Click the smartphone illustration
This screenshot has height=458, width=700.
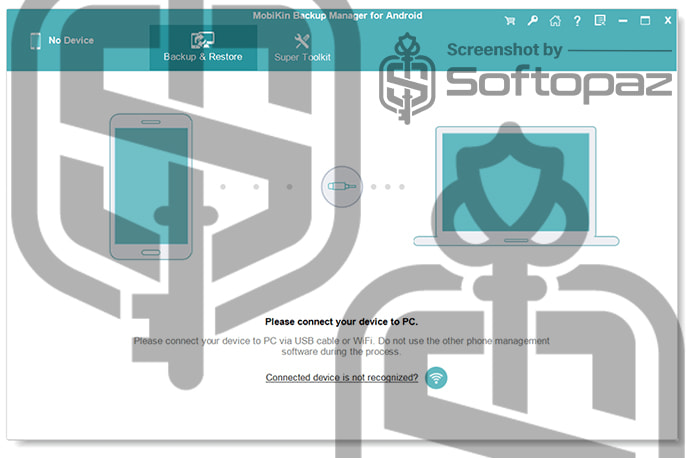(x=151, y=187)
